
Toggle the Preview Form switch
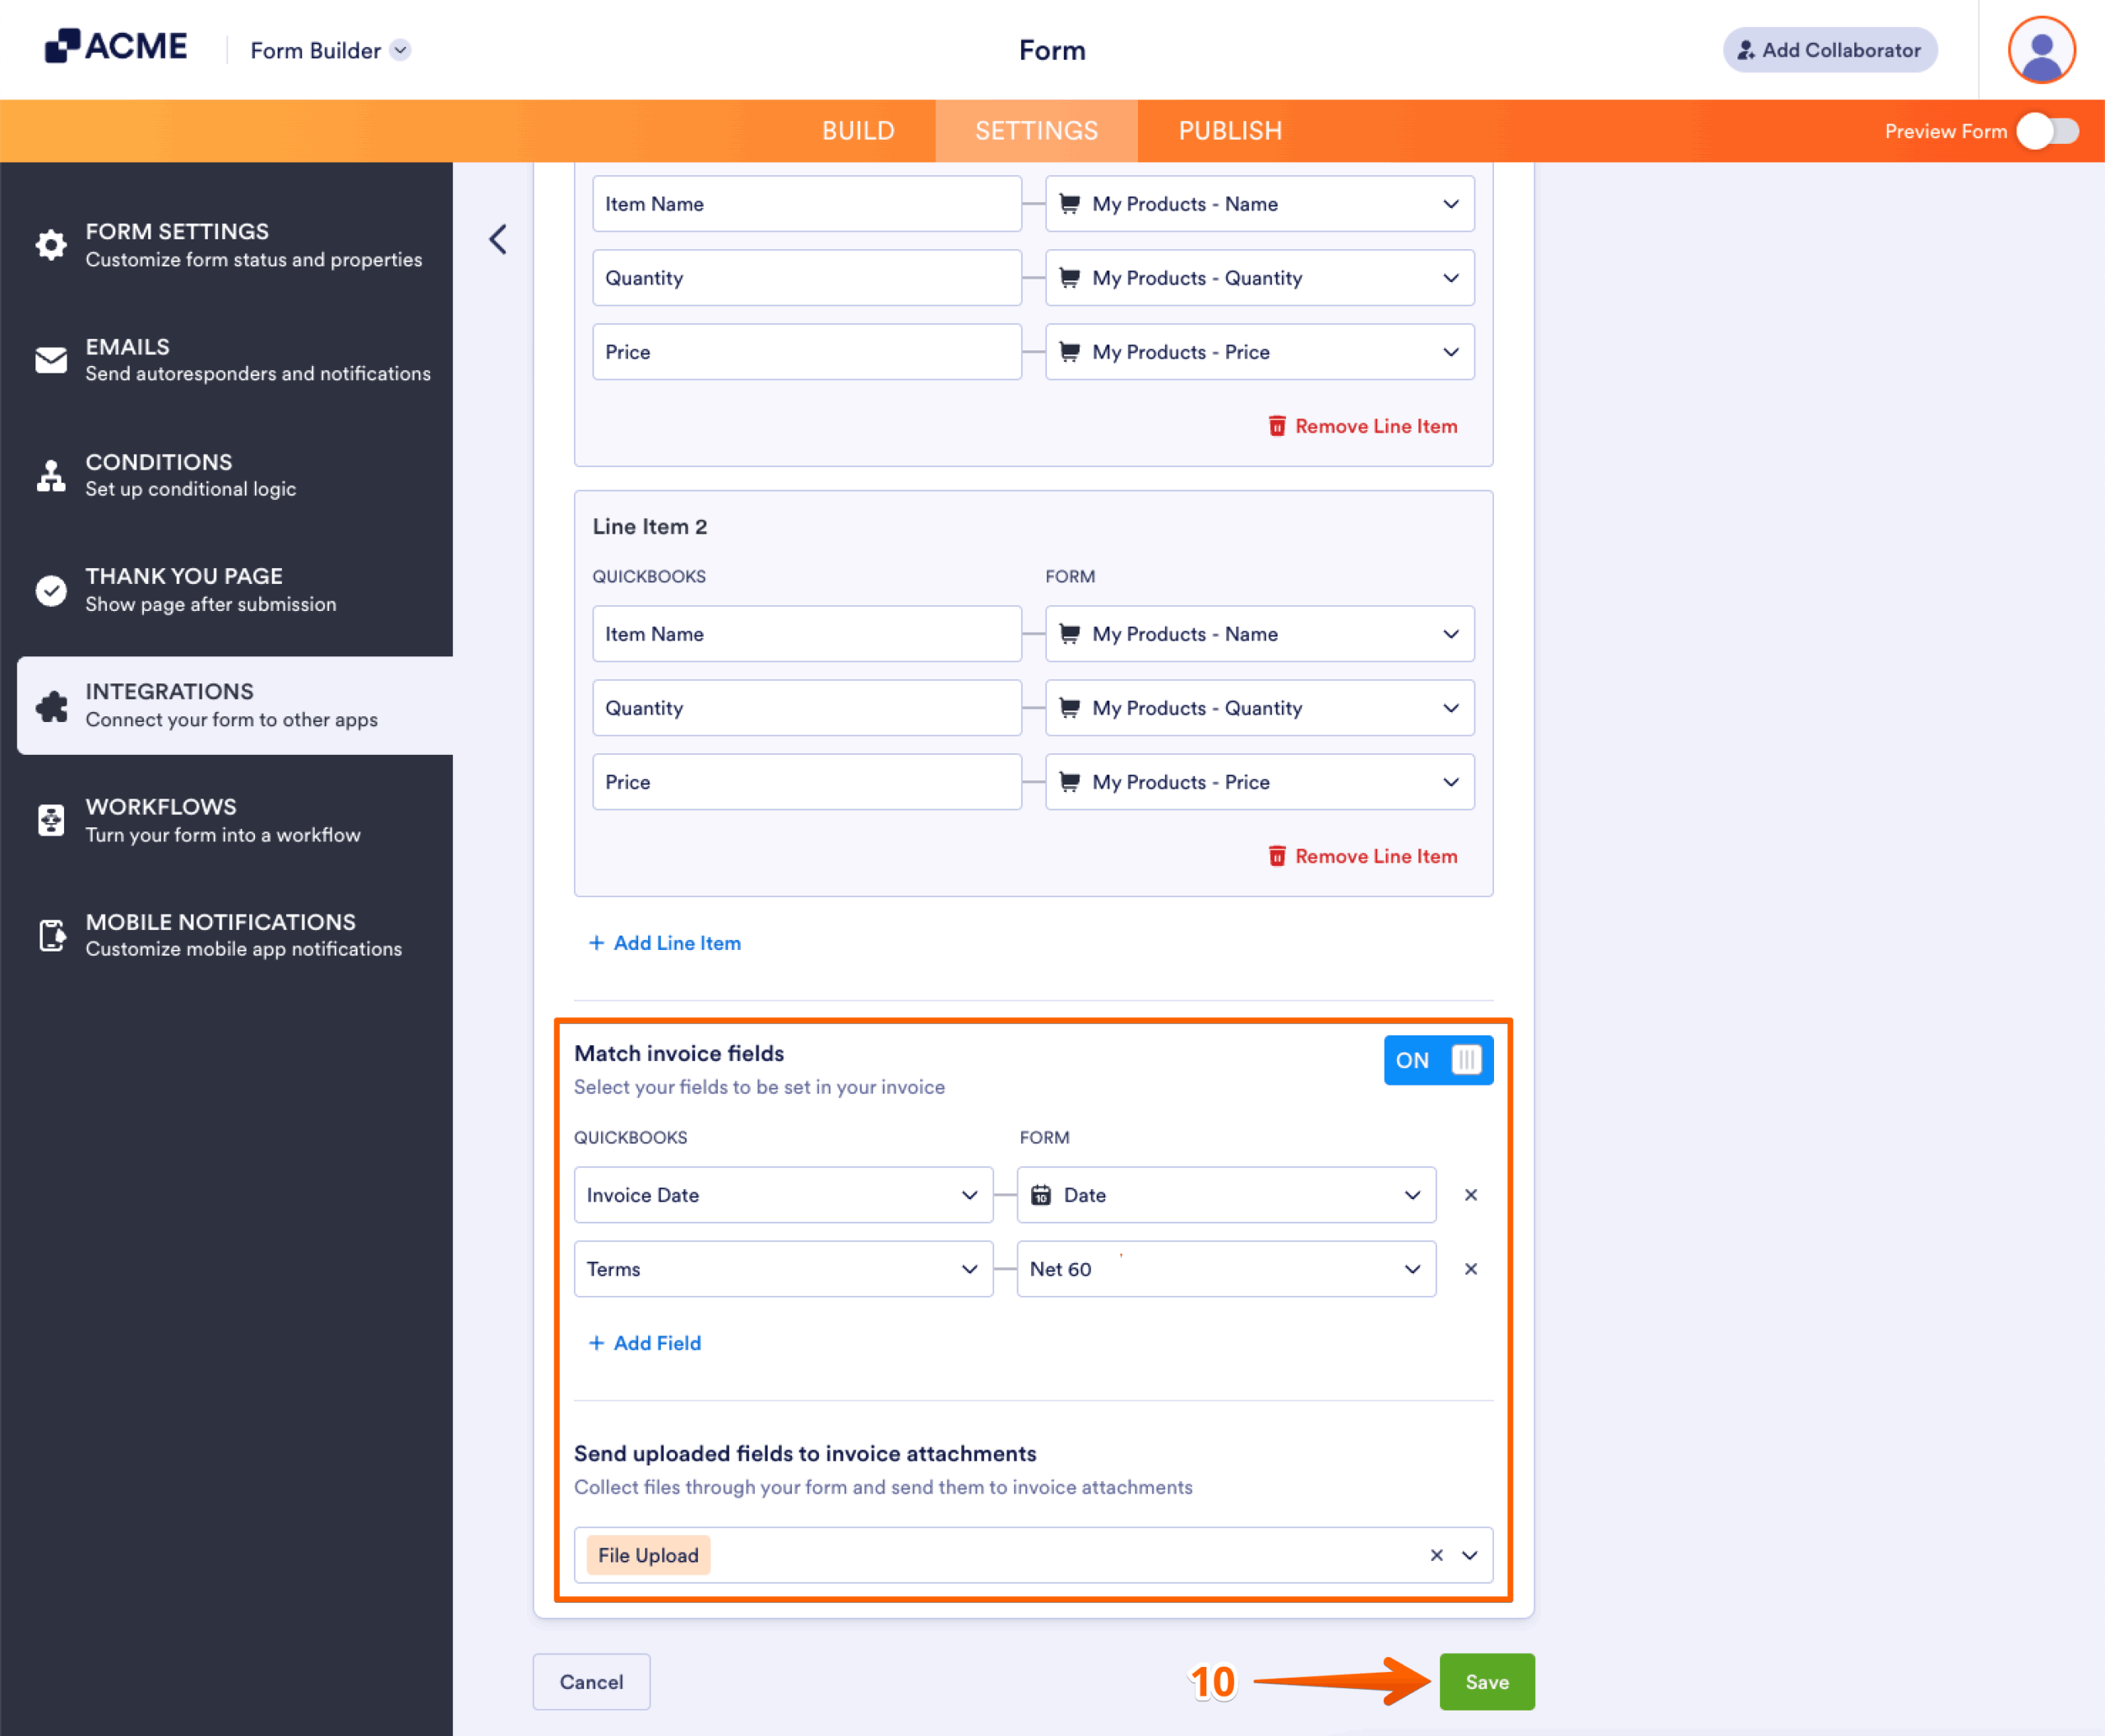click(2047, 130)
